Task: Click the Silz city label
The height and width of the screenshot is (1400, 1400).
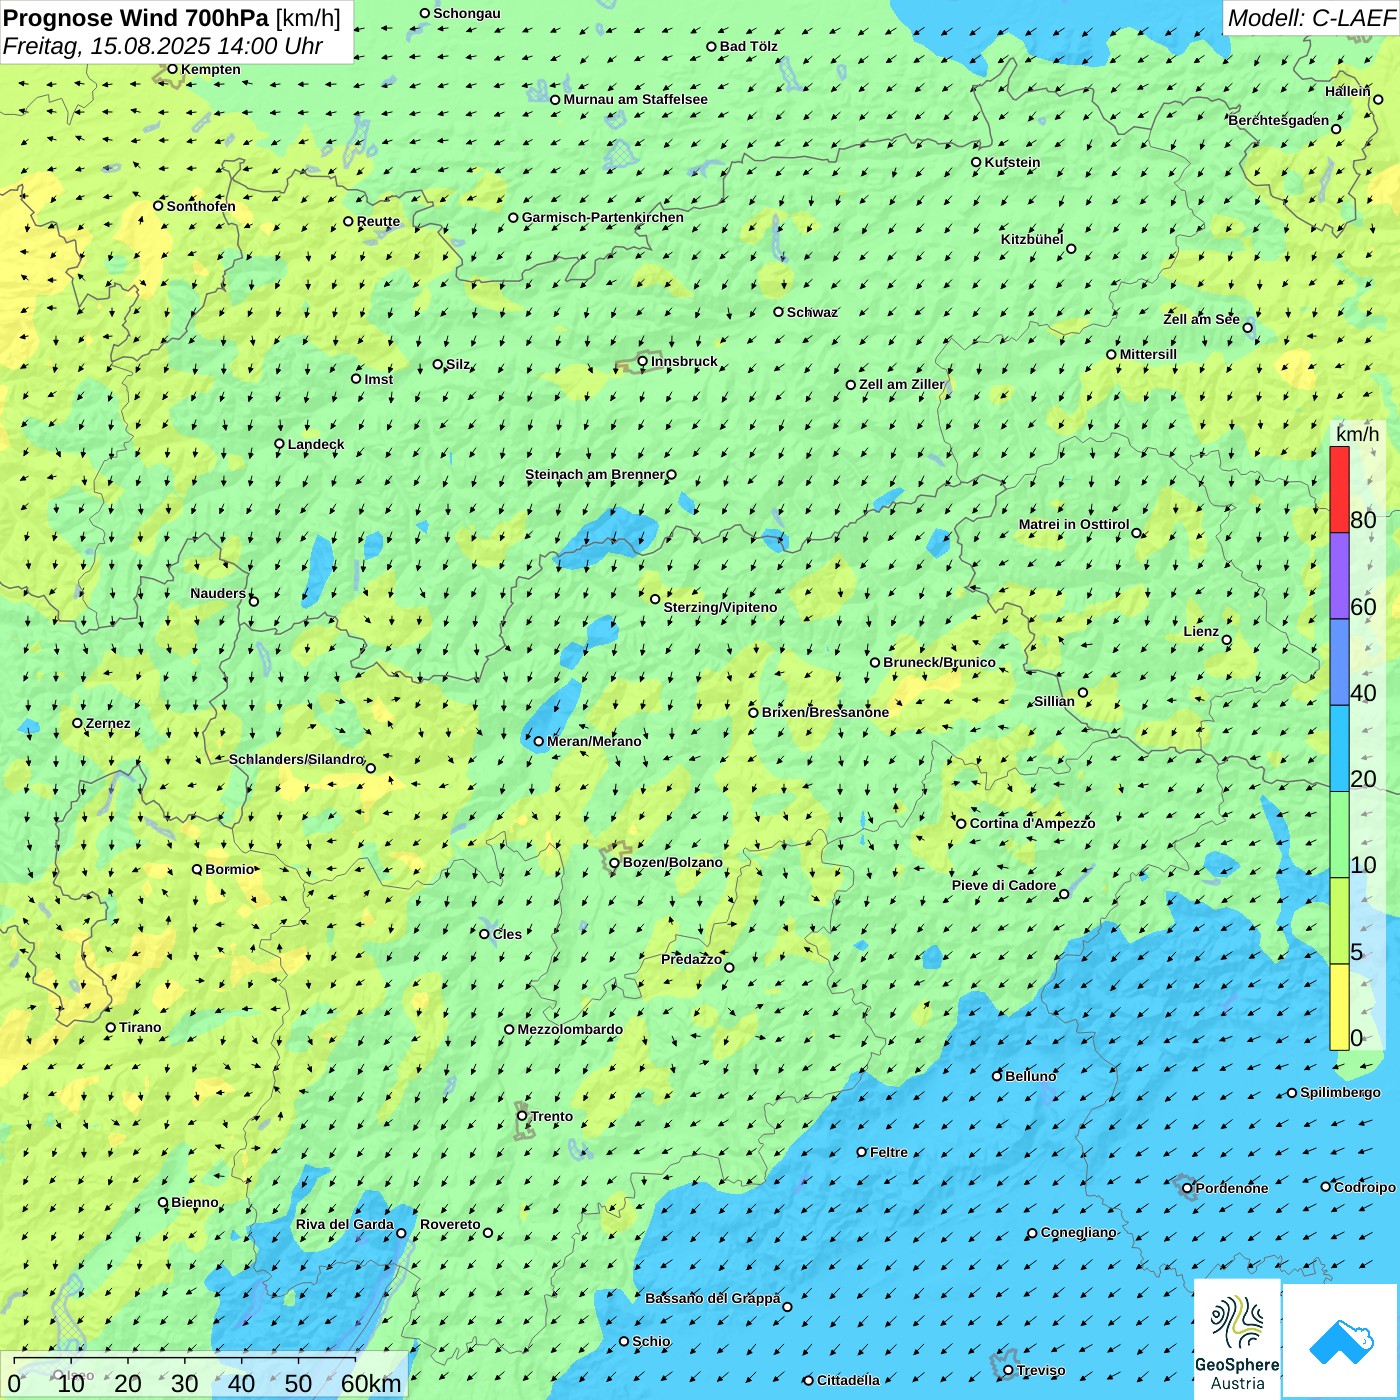Action: (x=458, y=364)
